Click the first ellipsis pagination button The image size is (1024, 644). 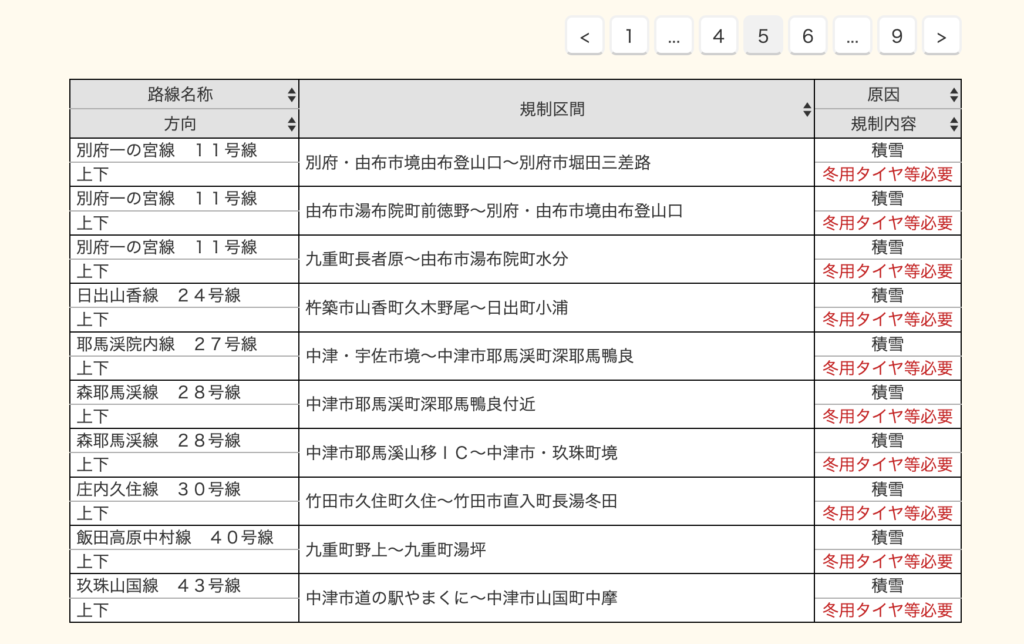click(674, 37)
